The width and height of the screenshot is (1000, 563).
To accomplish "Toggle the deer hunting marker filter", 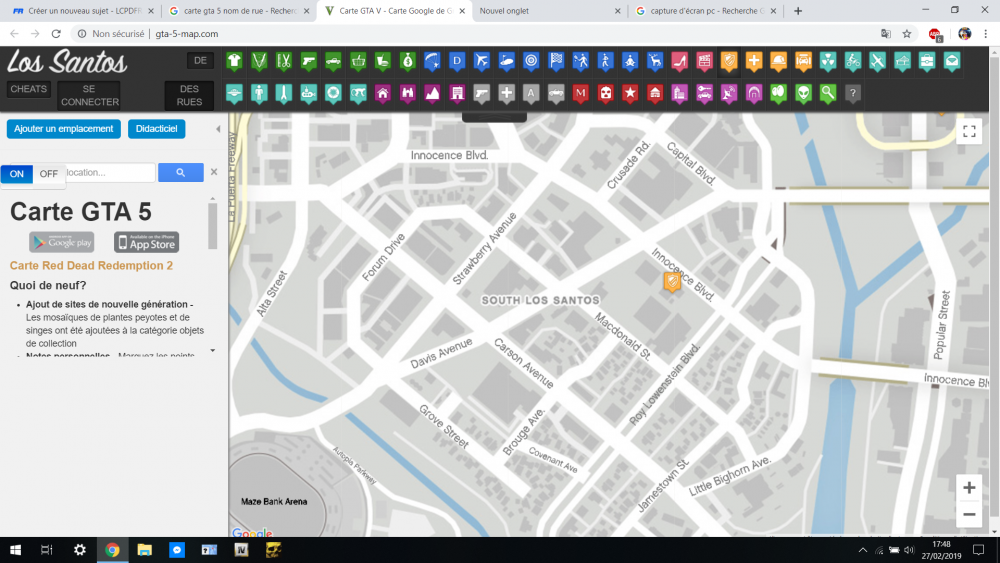I will [x=655, y=62].
